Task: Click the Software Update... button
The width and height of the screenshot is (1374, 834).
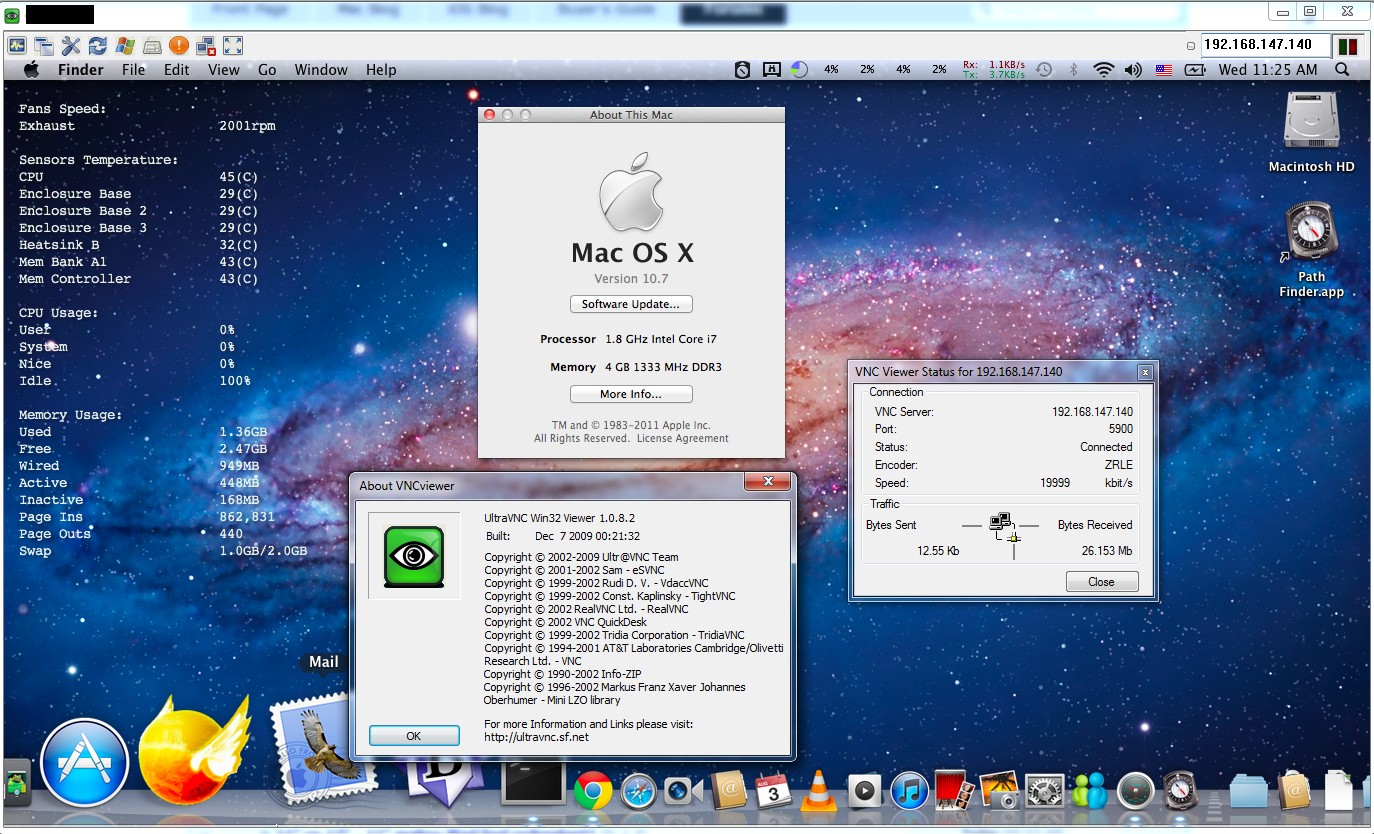Action: coord(630,304)
